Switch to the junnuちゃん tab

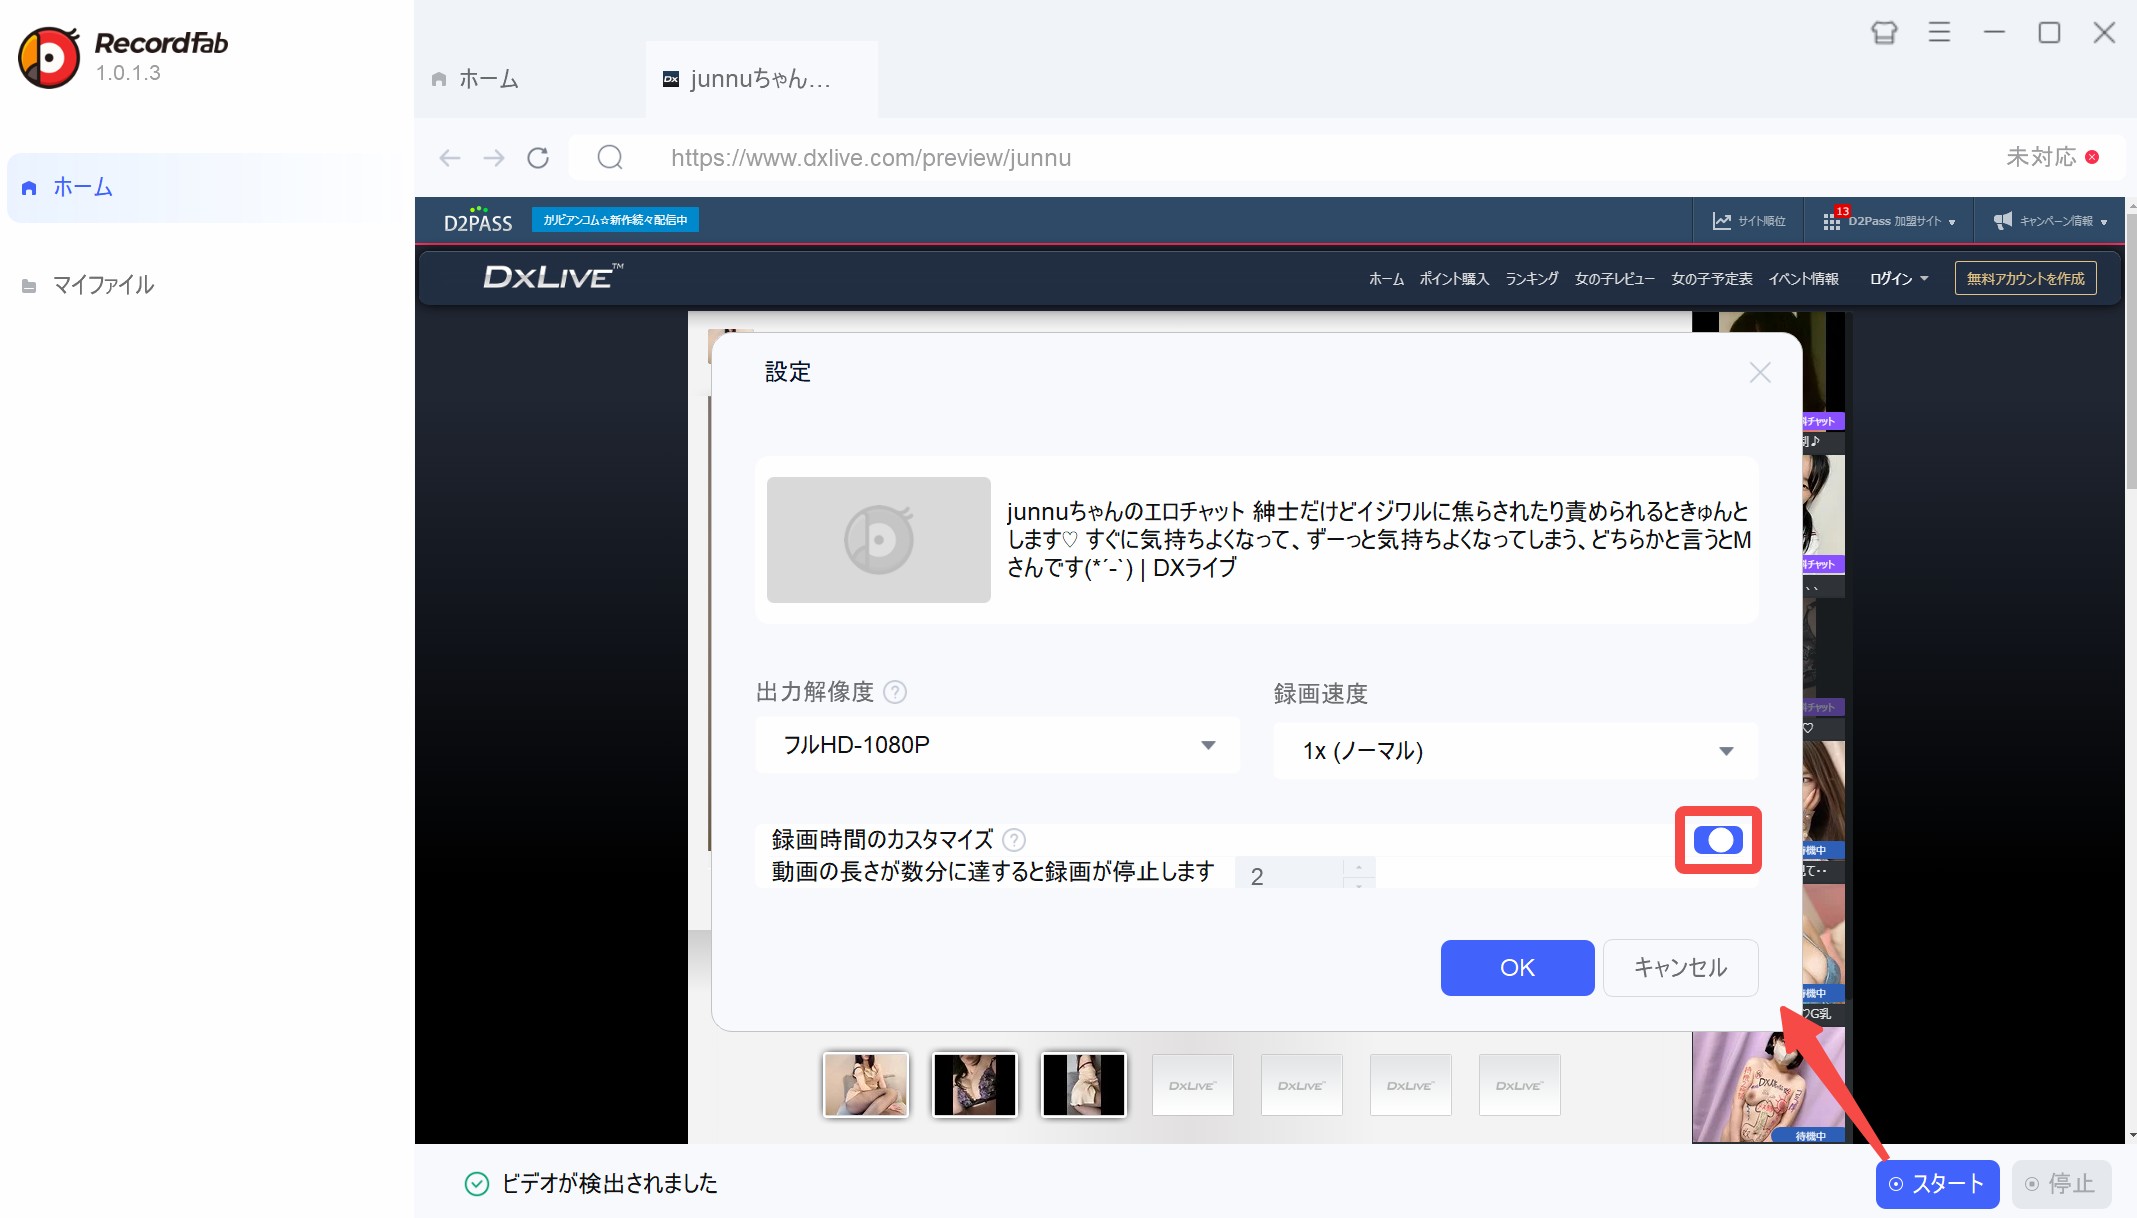(761, 79)
